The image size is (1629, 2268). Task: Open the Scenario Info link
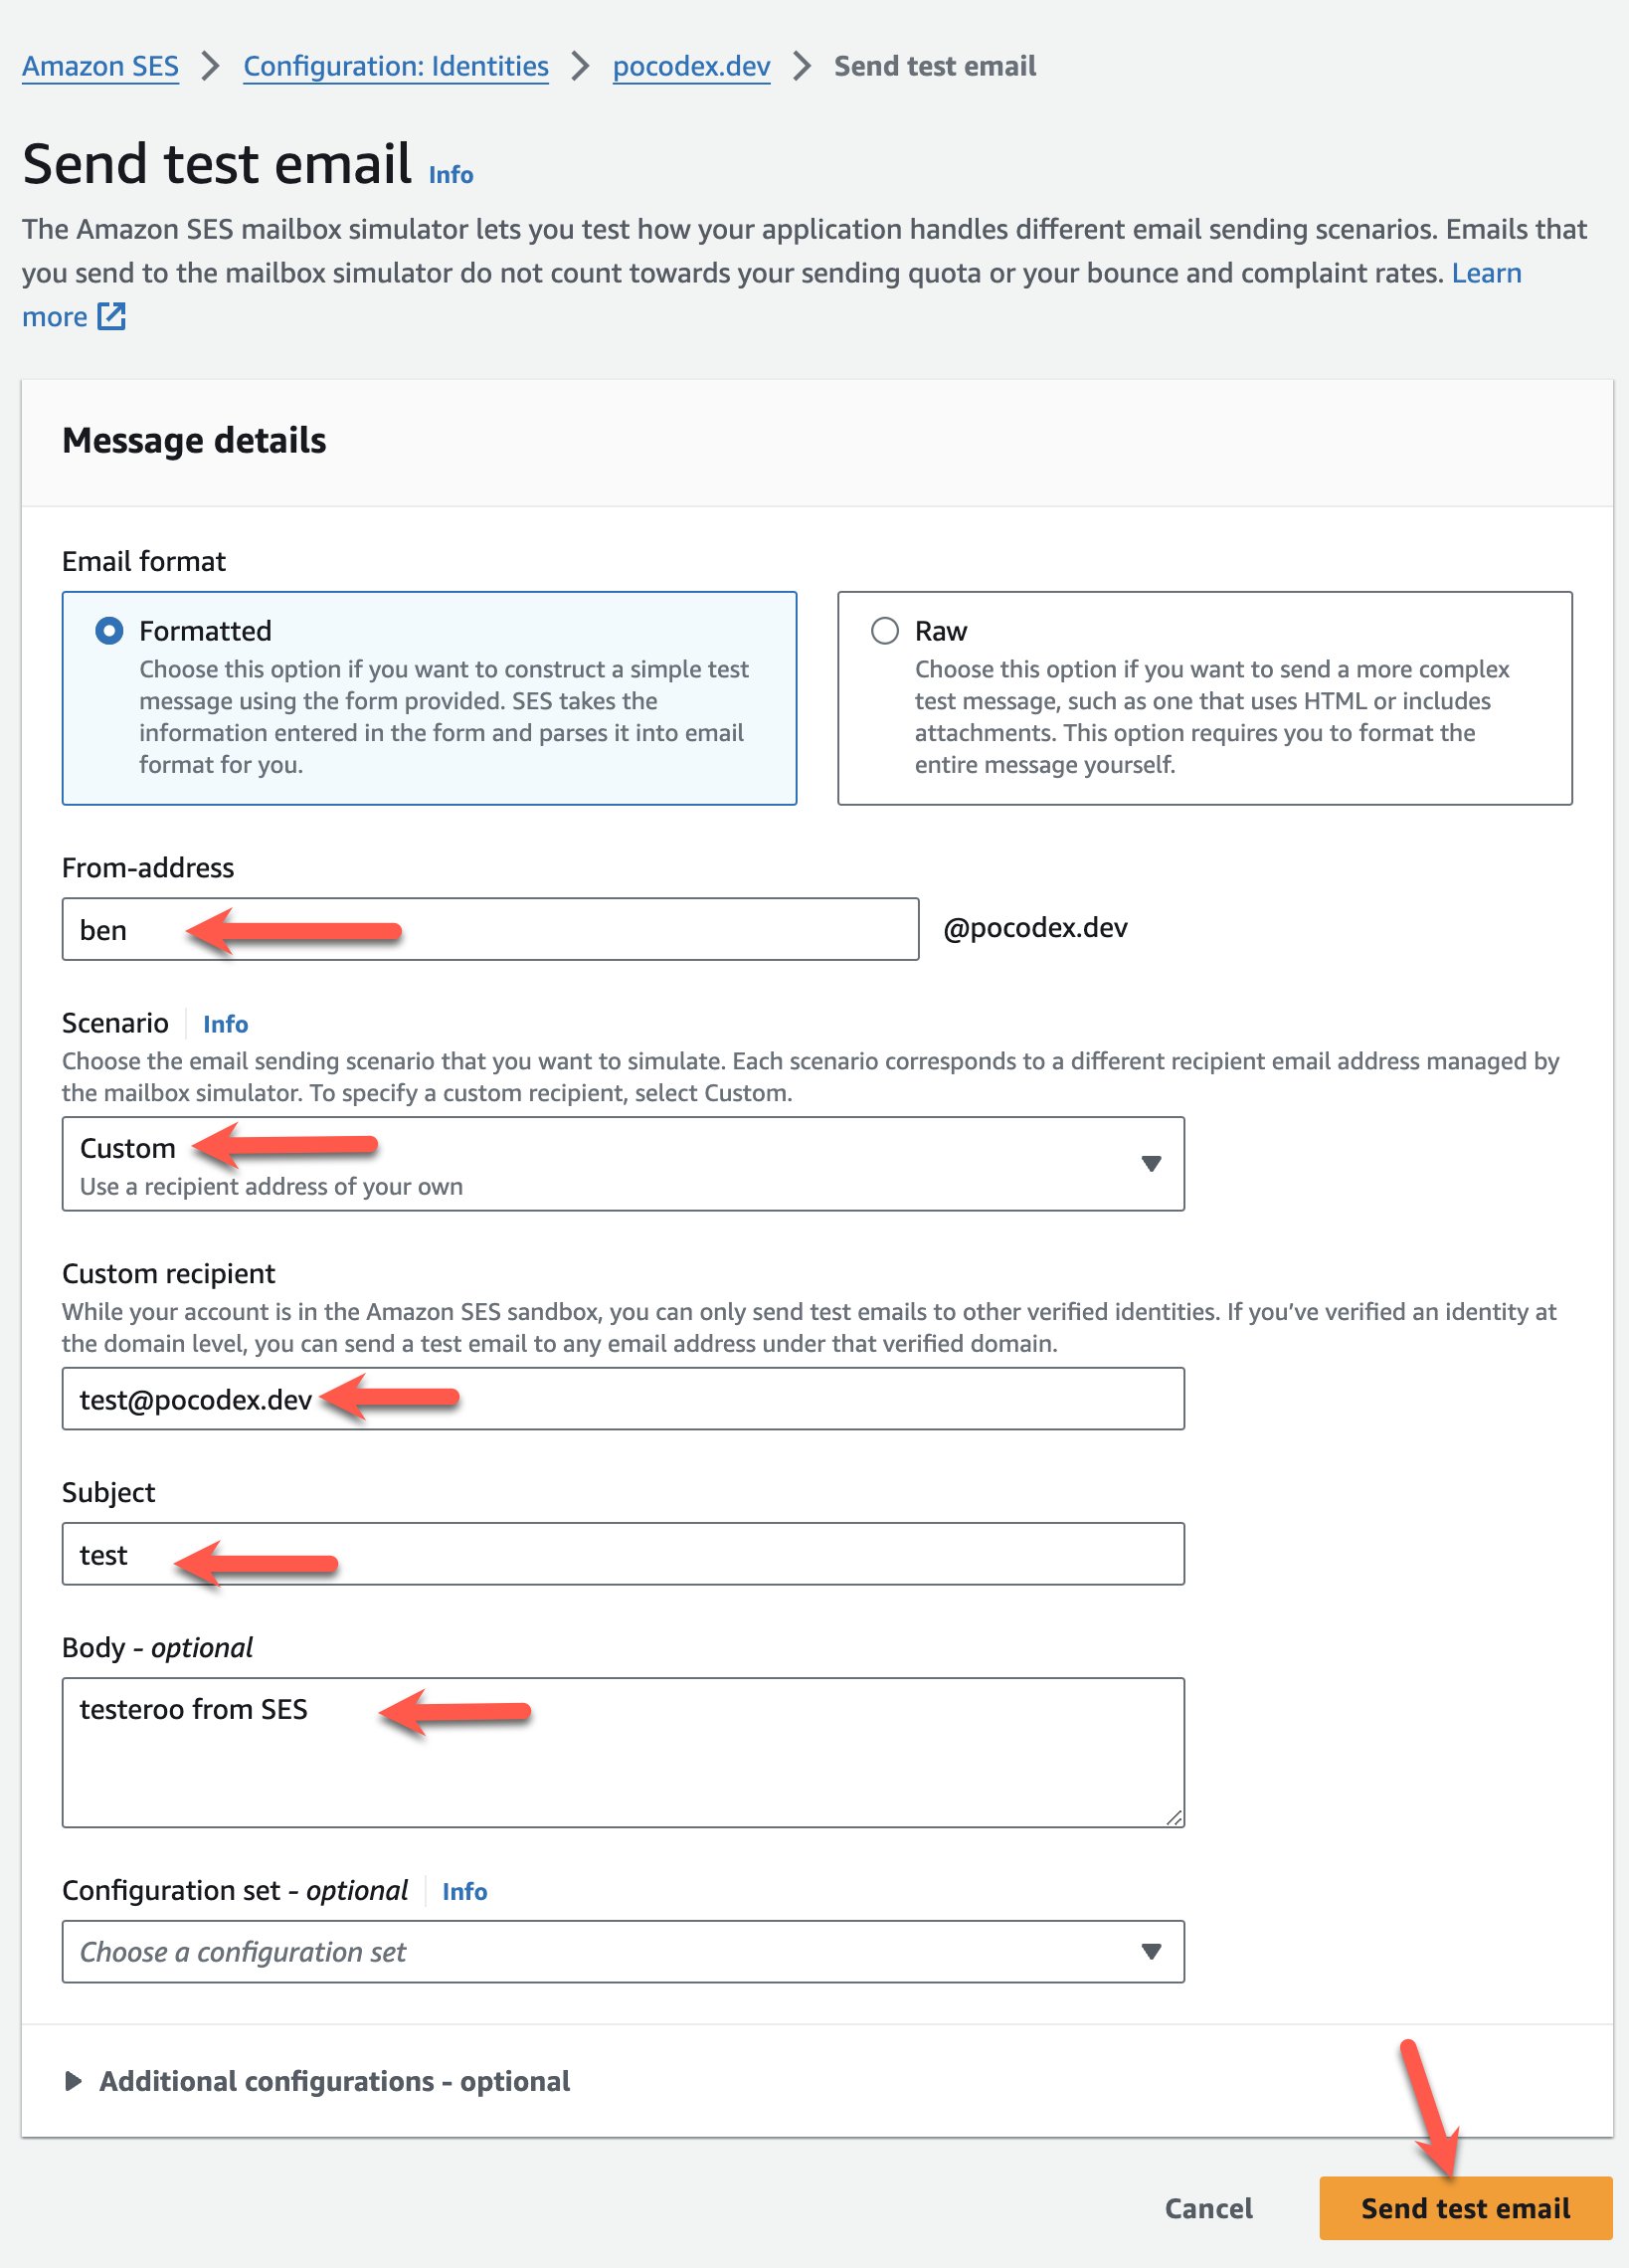[x=225, y=1024]
